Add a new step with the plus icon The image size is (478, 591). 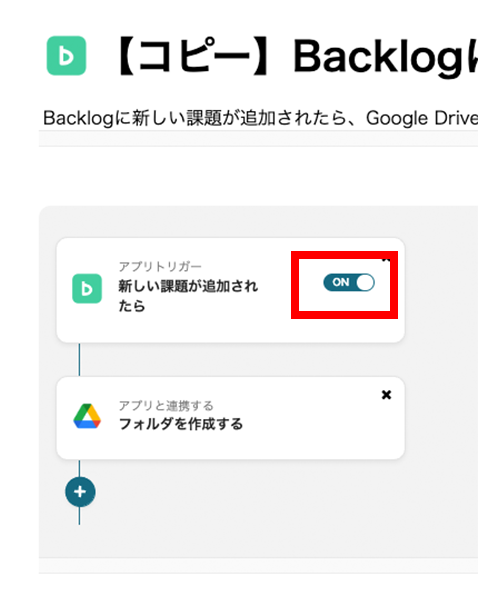[80, 492]
